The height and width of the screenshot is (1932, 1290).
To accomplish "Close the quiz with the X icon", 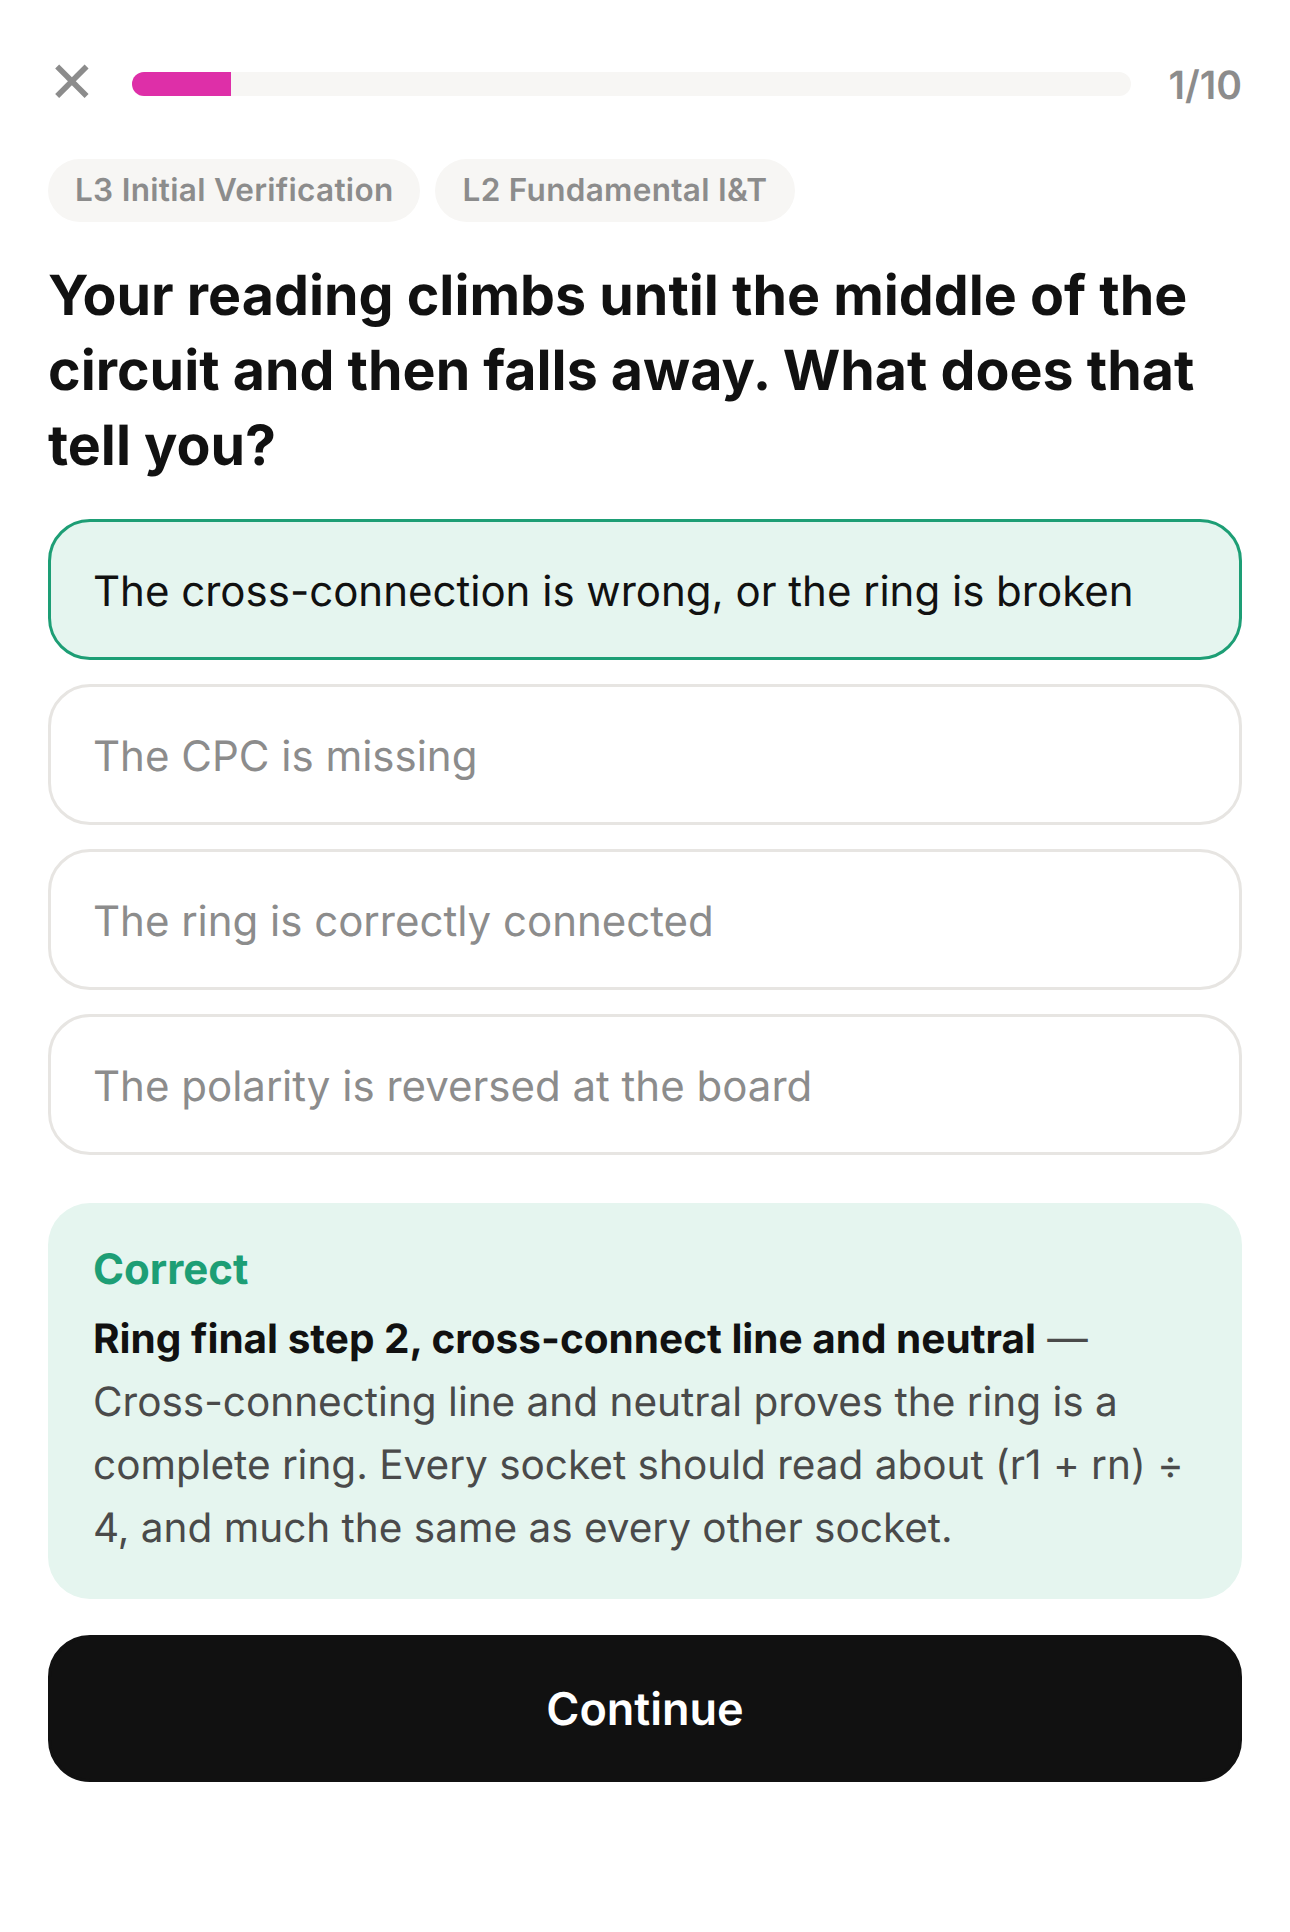I will tap(72, 82).
